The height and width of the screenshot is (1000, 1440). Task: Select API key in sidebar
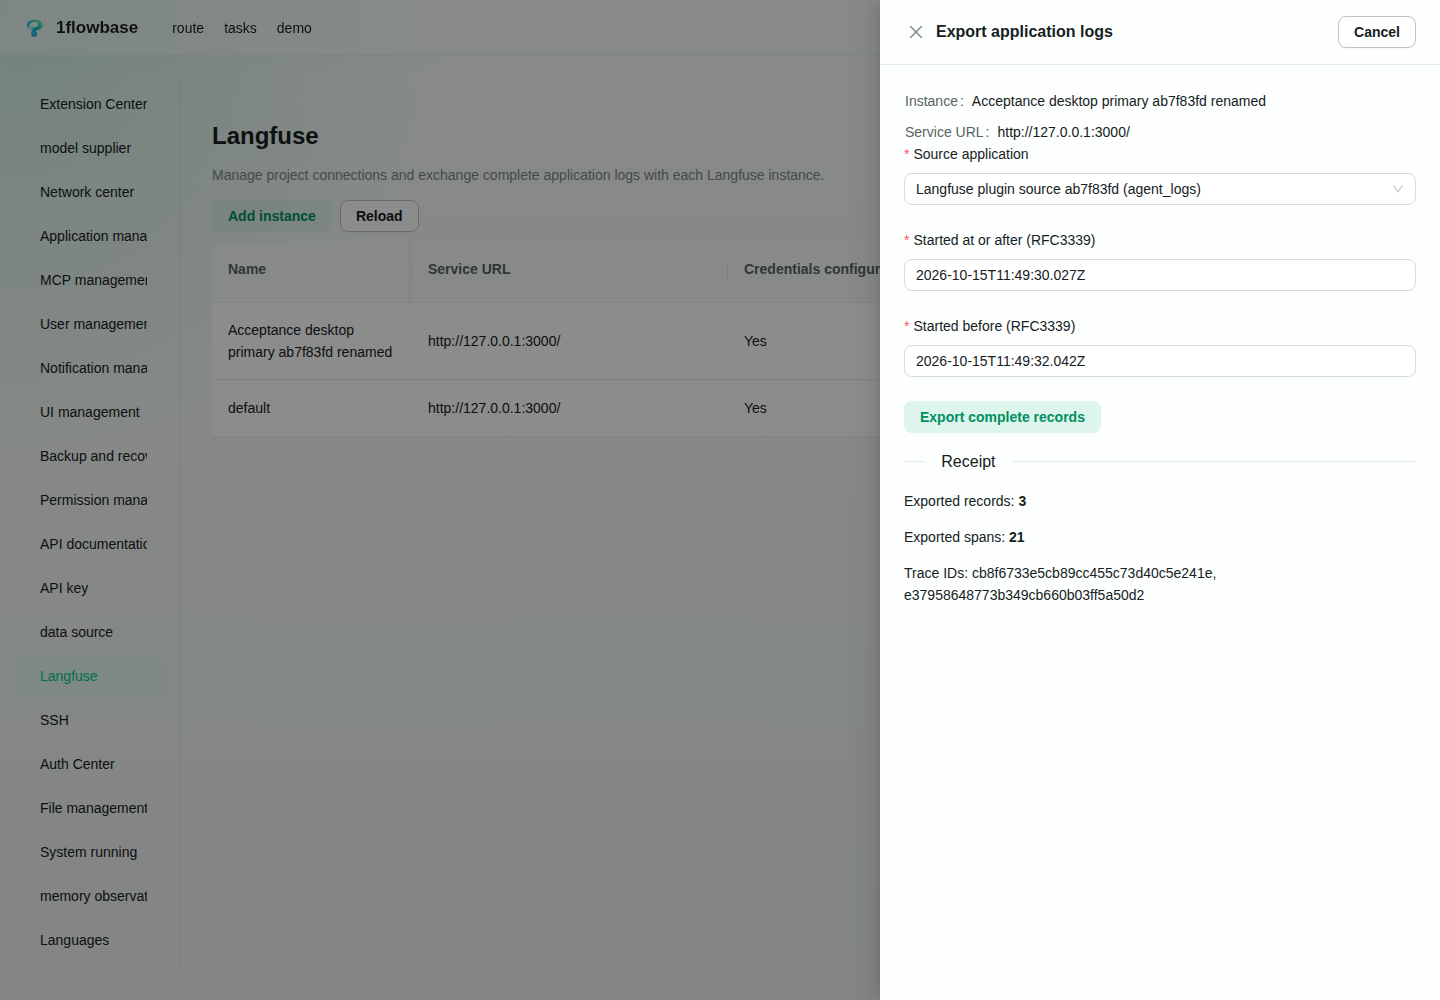pyautogui.click(x=90, y=588)
